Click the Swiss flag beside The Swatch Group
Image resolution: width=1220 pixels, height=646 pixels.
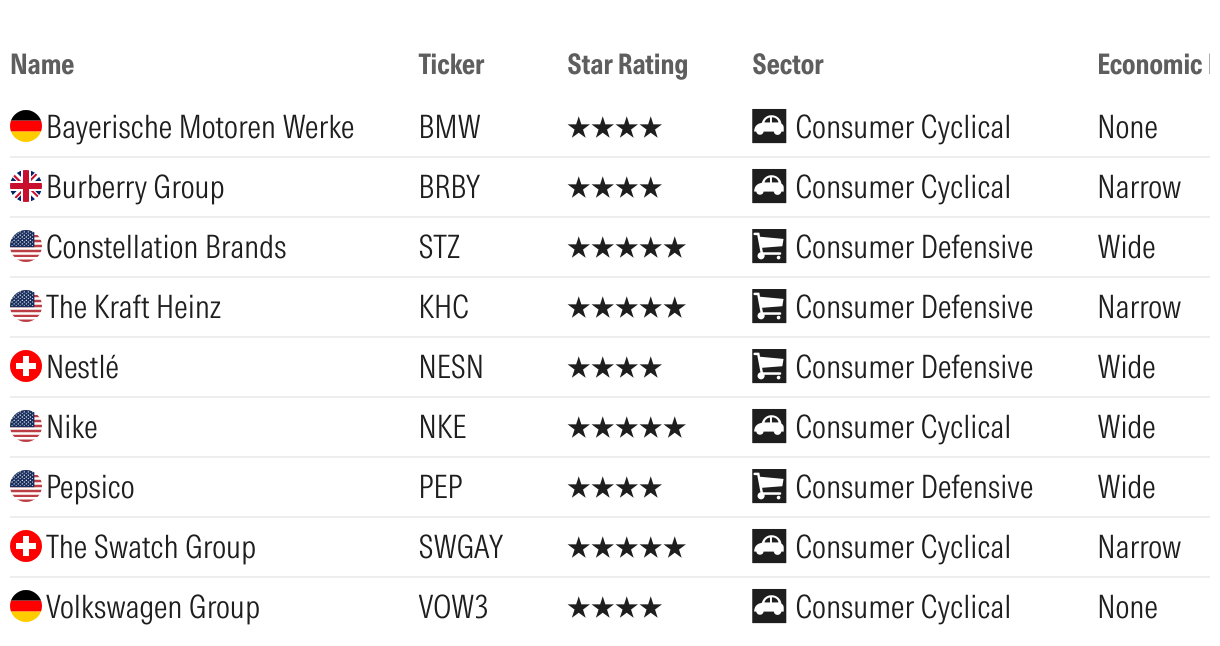pos(26,547)
